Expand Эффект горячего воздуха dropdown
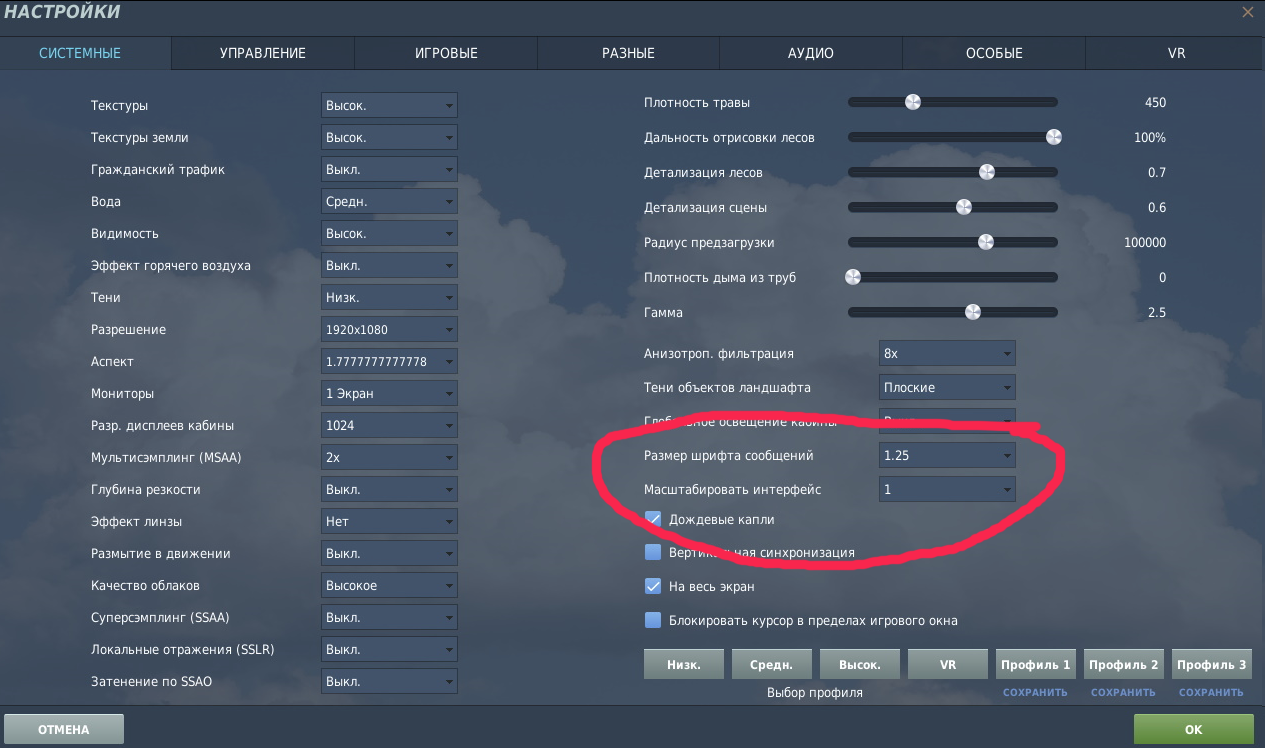Image resolution: width=1265 pixels, height=748 pixels. pos(389,266)
